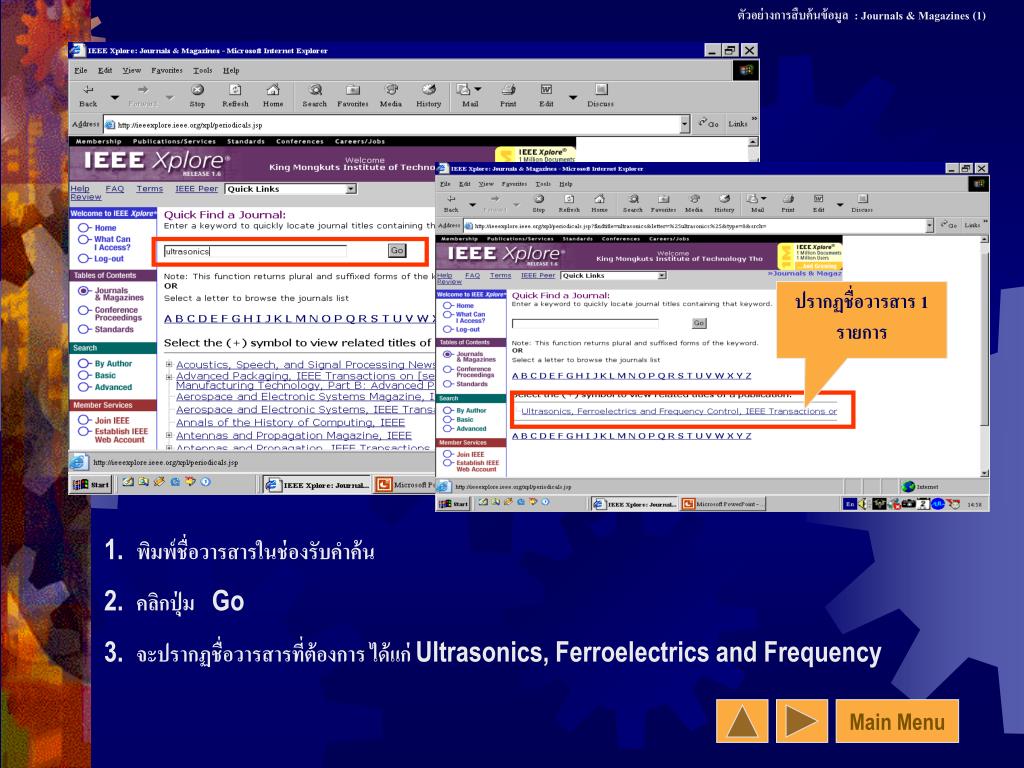Open address bar dropdown in left window
The image size is (1024, 768).
684,124
